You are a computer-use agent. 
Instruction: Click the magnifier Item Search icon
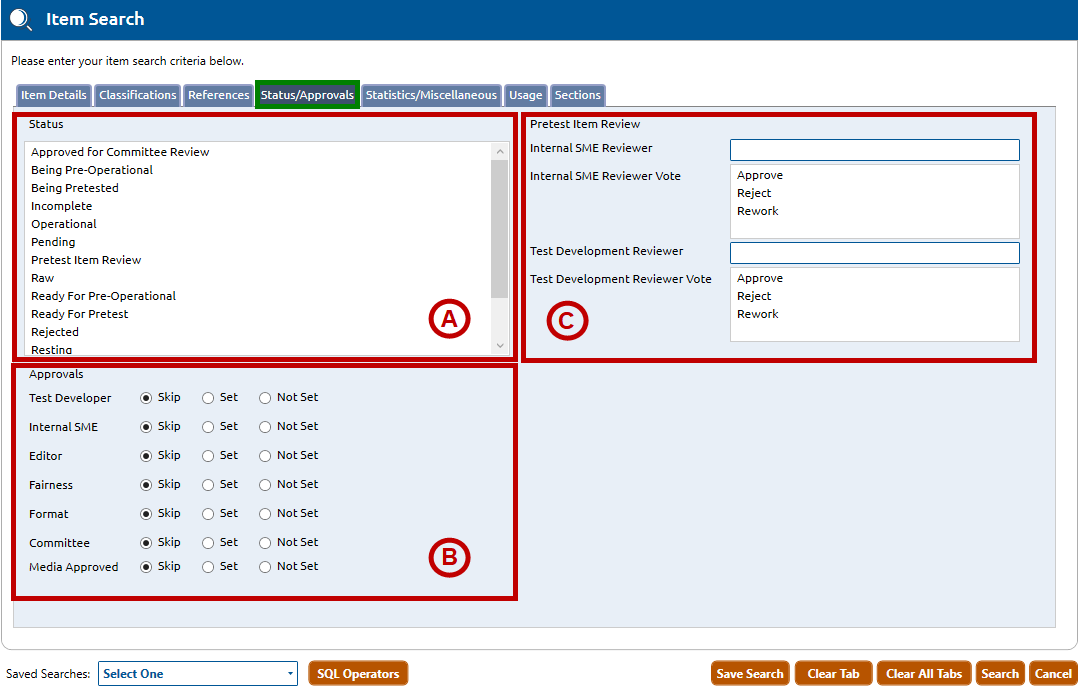21,20
